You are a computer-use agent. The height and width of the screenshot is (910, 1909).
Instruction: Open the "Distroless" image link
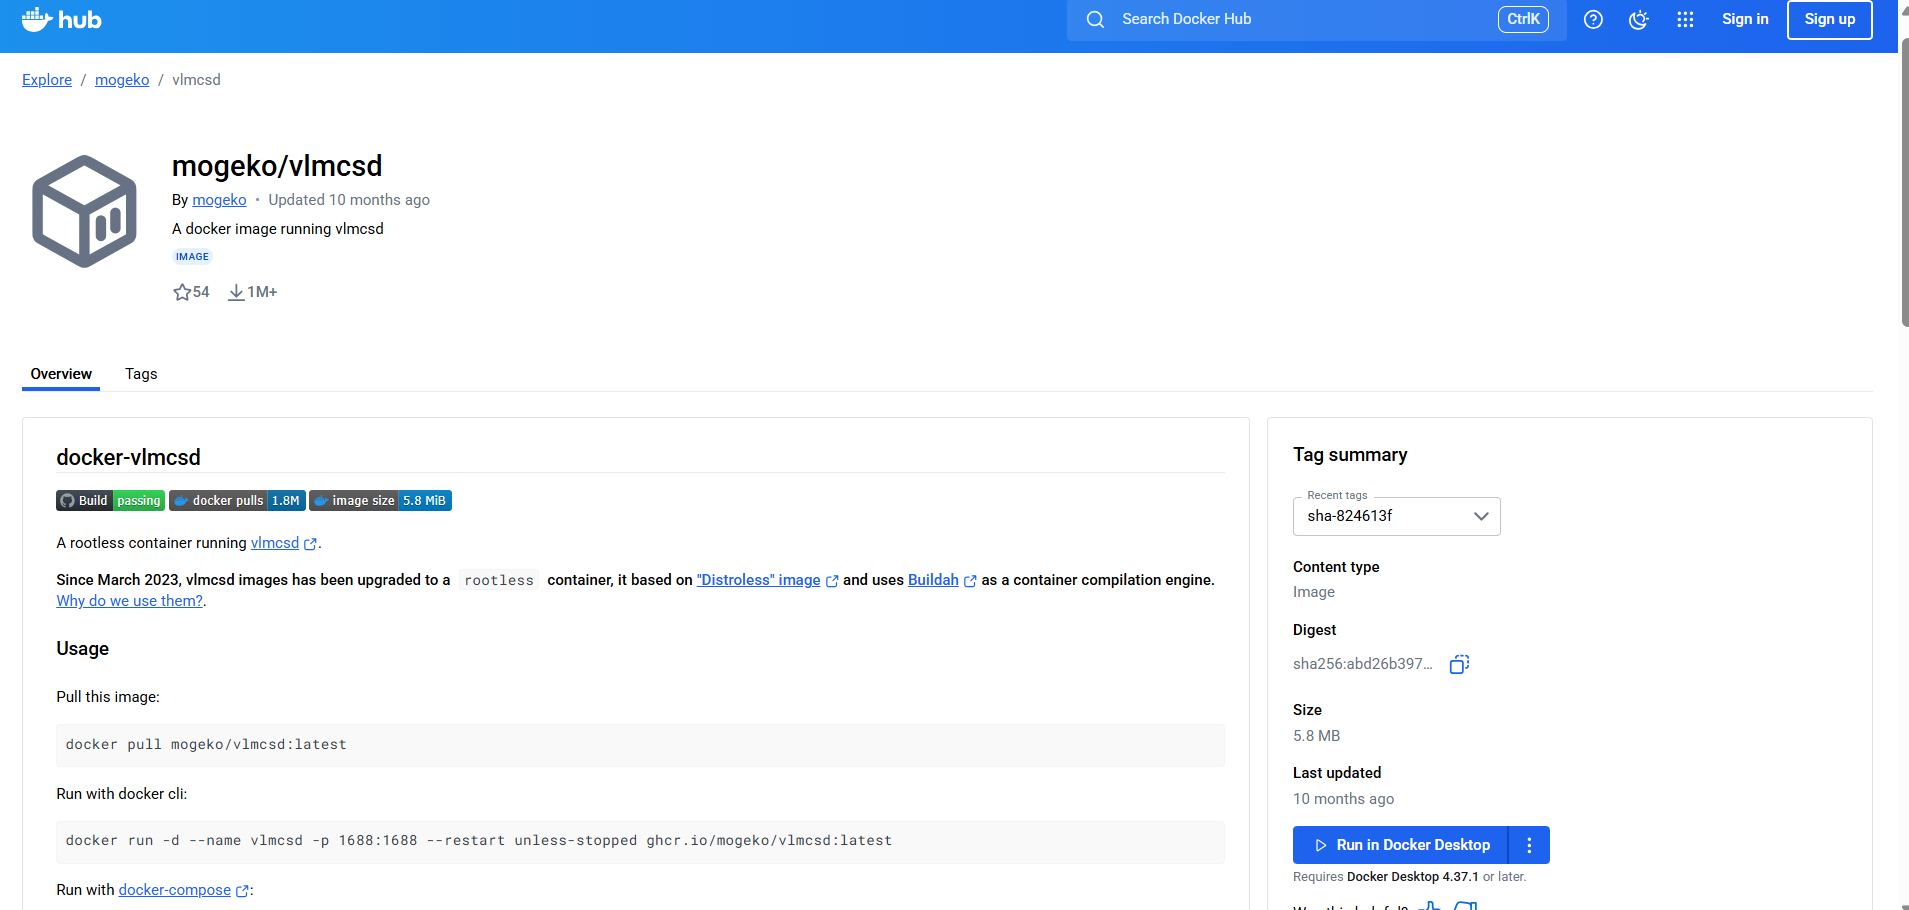click(x=758, y=580)
